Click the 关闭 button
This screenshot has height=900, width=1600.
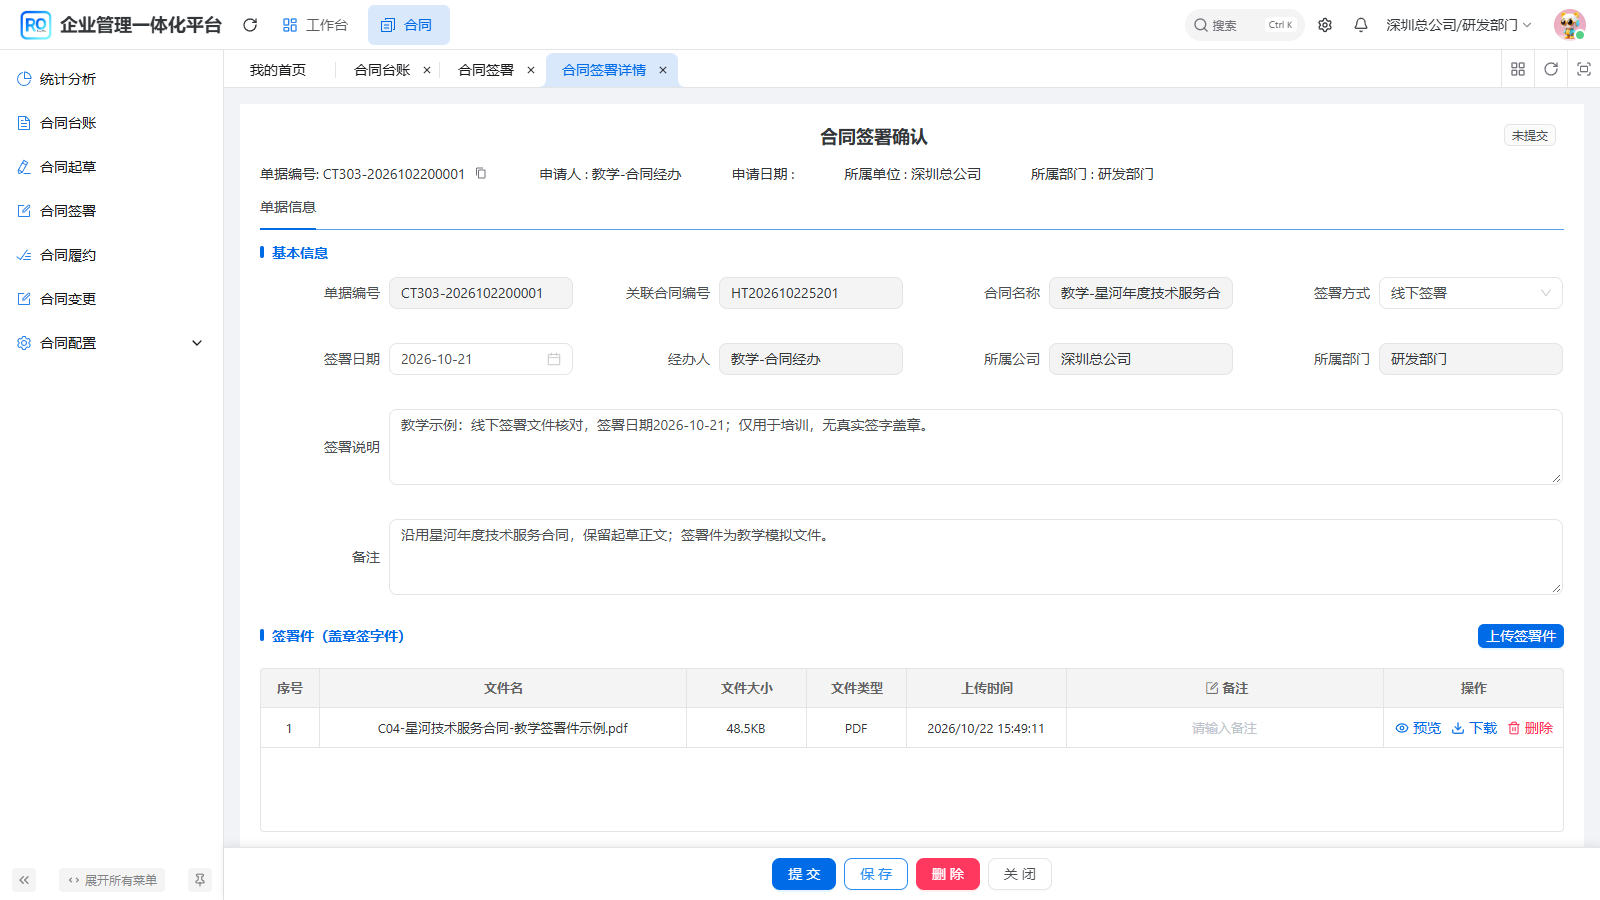click(x=1020, y=874)
